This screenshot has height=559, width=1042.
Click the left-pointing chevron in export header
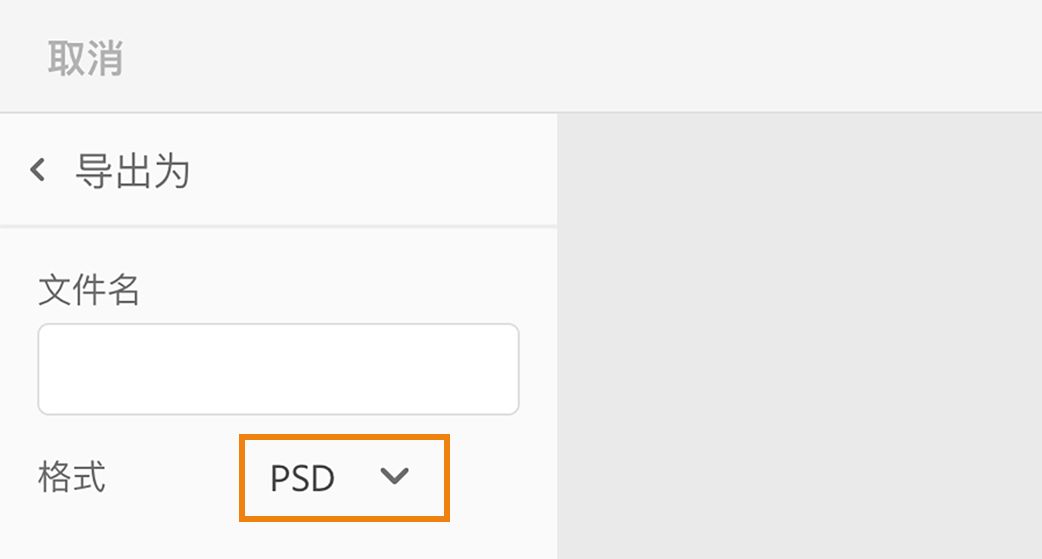point(38,170)
